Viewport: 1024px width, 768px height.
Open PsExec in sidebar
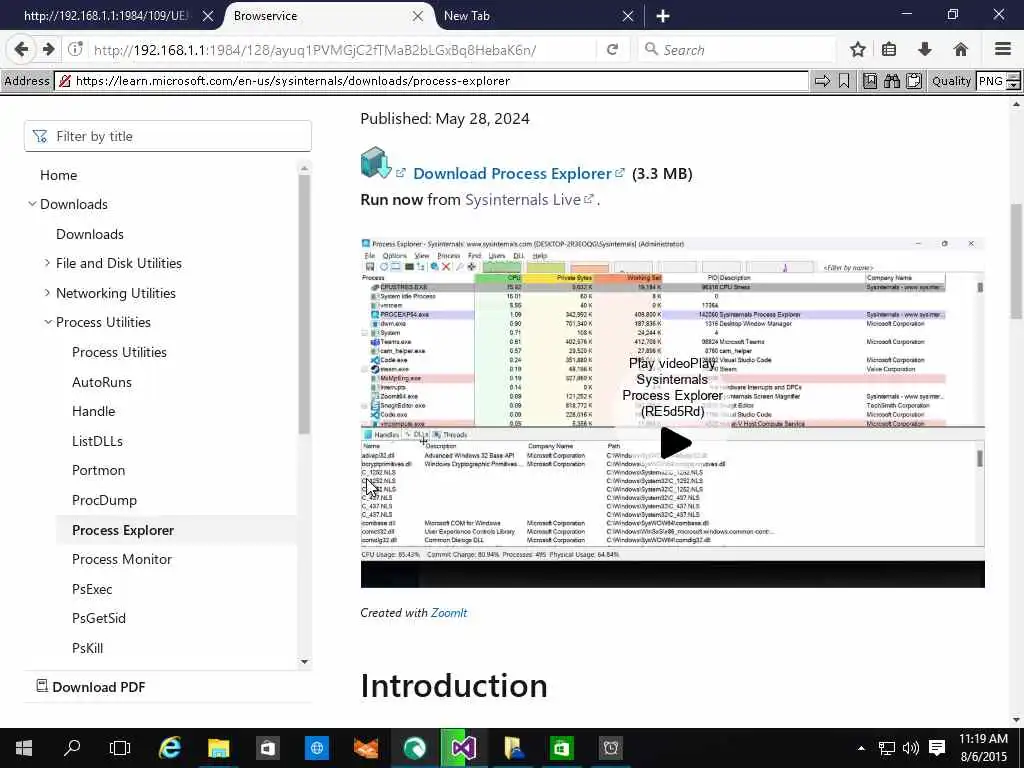(x=92, y=589)
